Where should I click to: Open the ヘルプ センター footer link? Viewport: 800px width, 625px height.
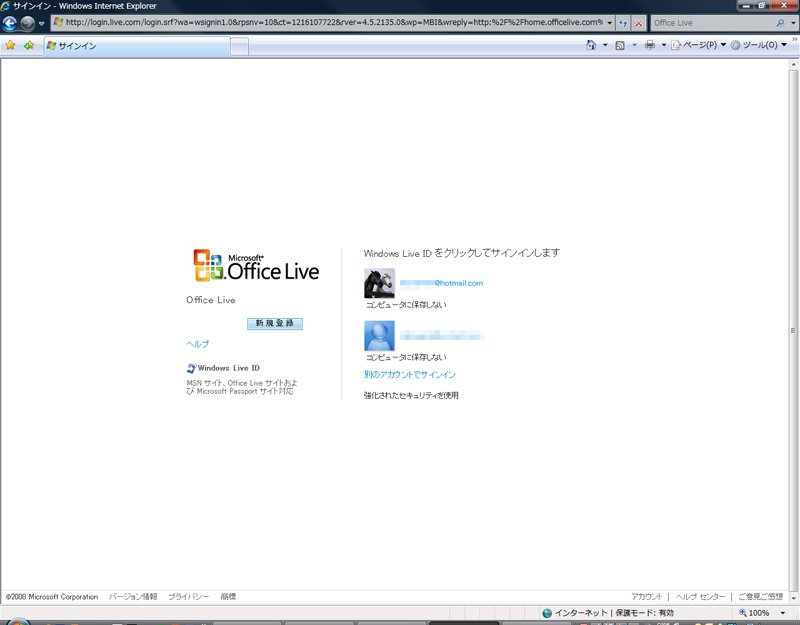700,596
